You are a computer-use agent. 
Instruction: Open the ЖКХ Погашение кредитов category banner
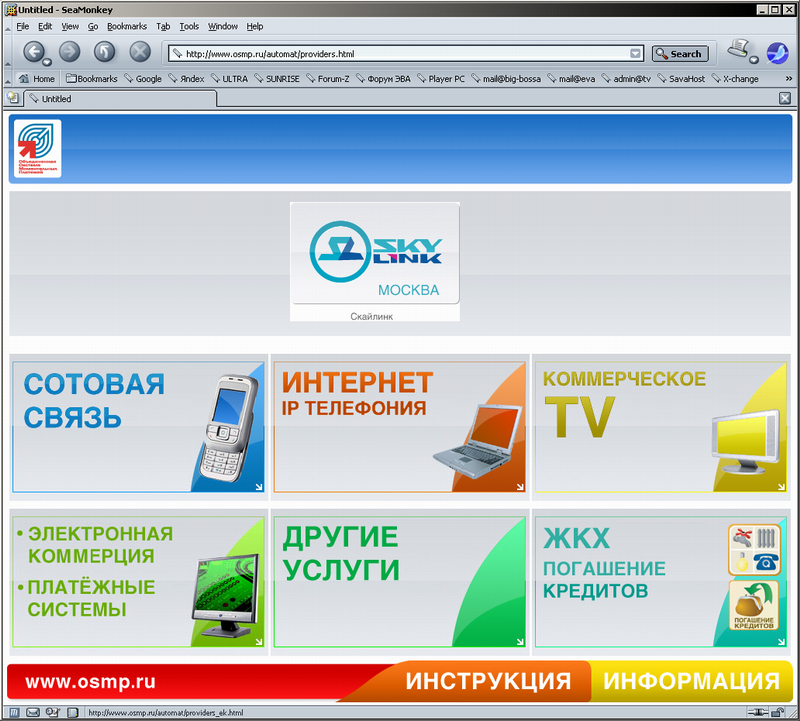(661, 582)
